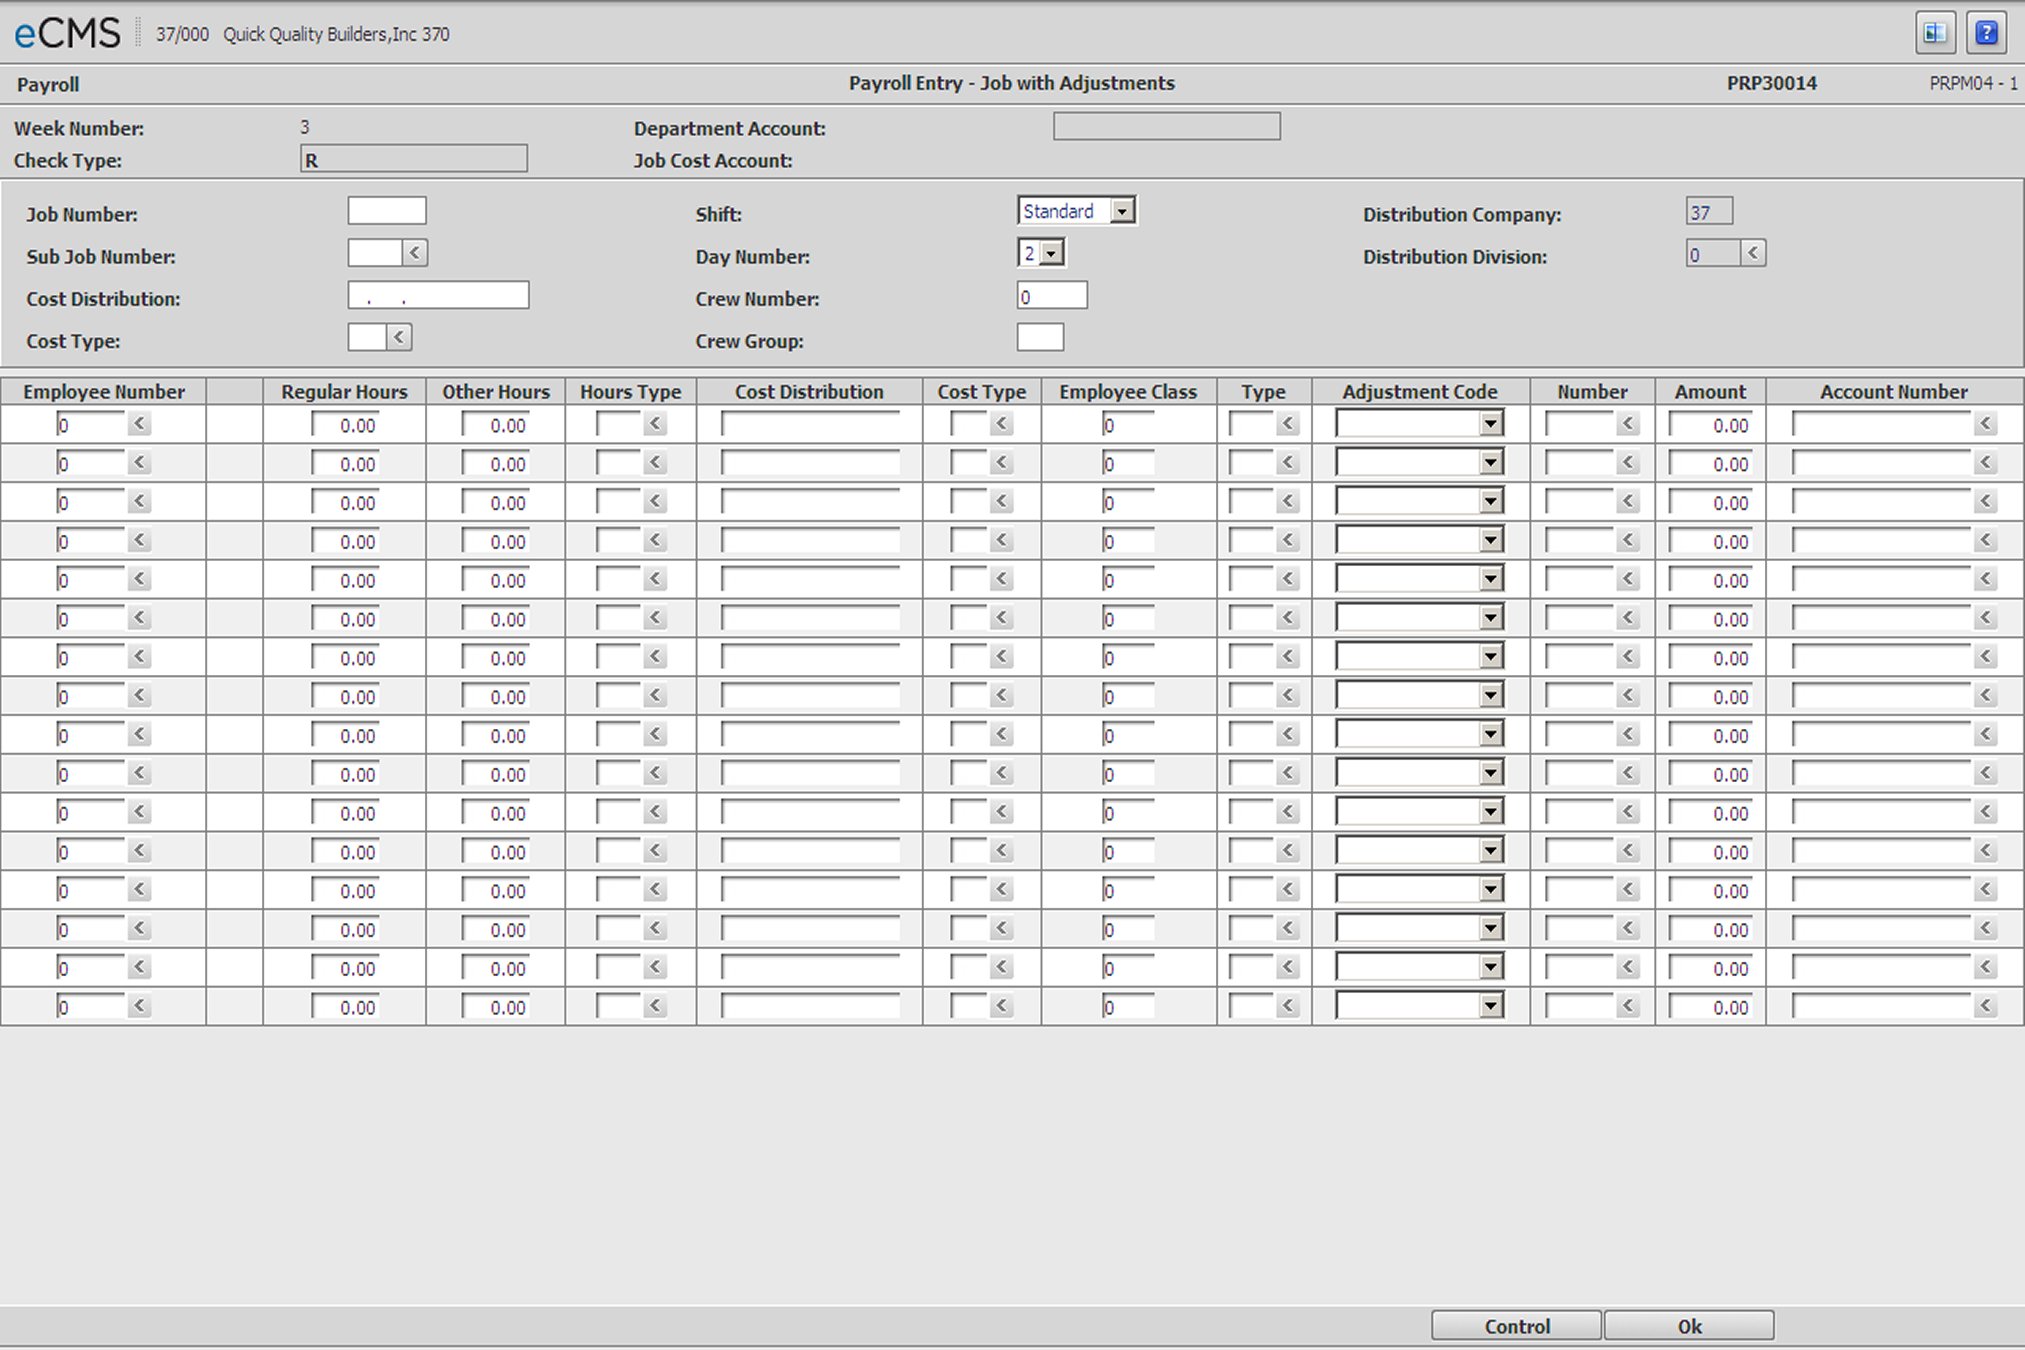2025x1350 pixels.
Task: Expand Adjustment Code dropdown in third row
Action: click(1490, 502)
